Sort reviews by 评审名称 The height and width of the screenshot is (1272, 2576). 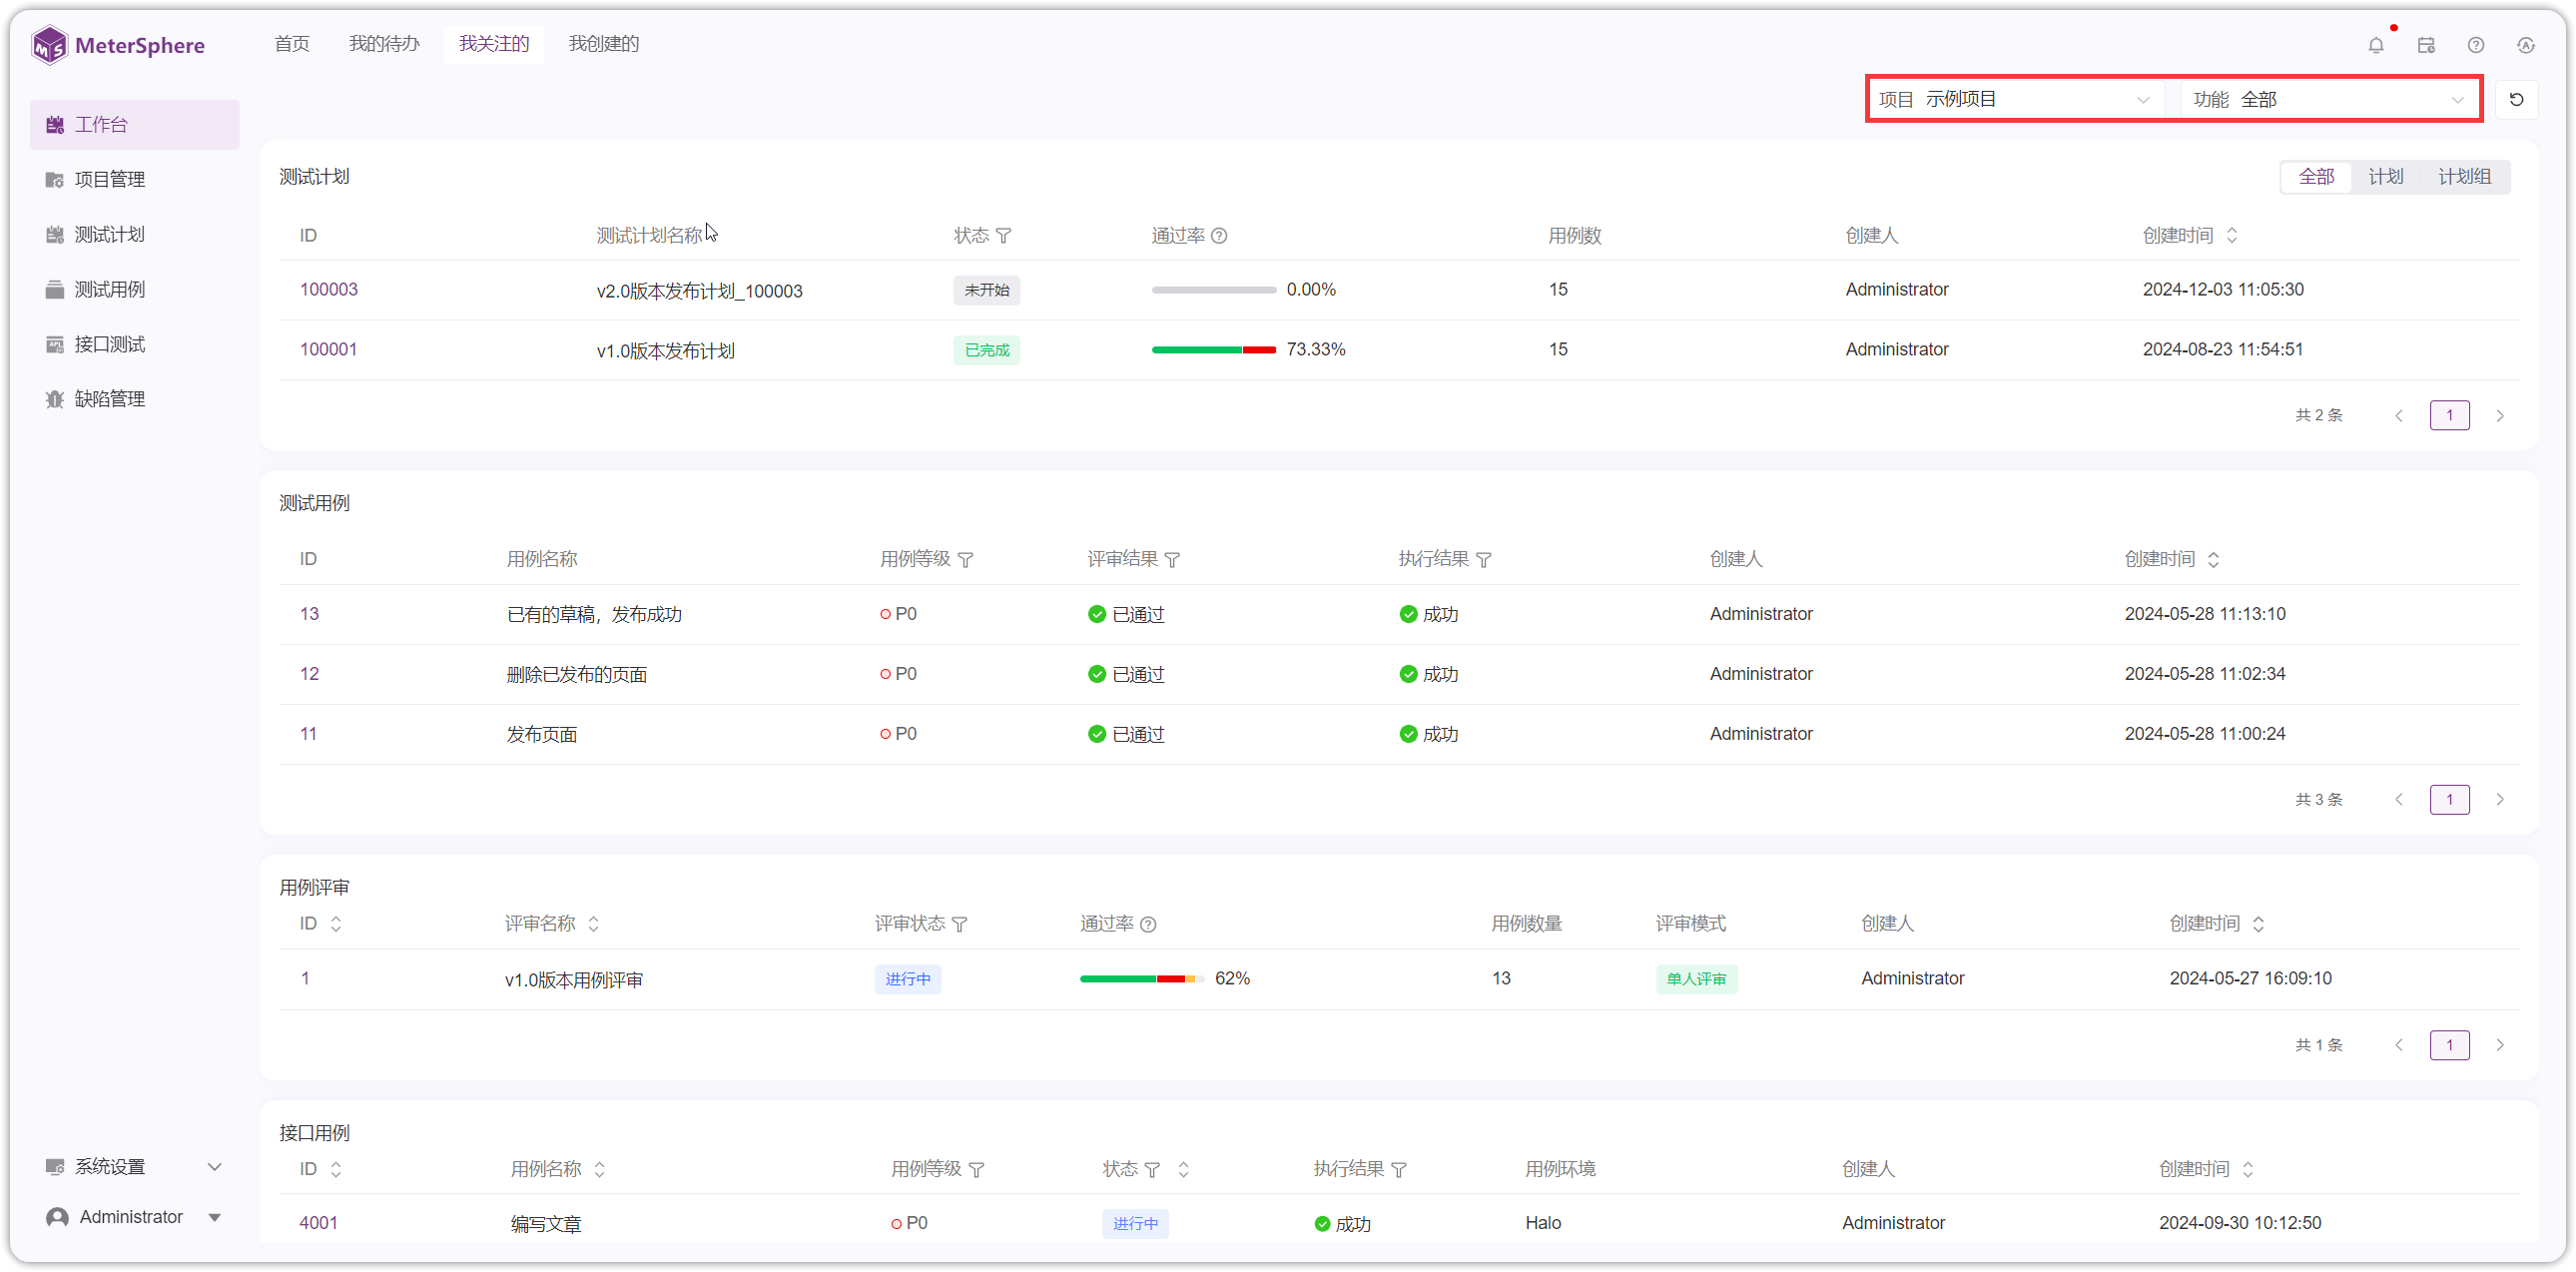pos(594,924)
